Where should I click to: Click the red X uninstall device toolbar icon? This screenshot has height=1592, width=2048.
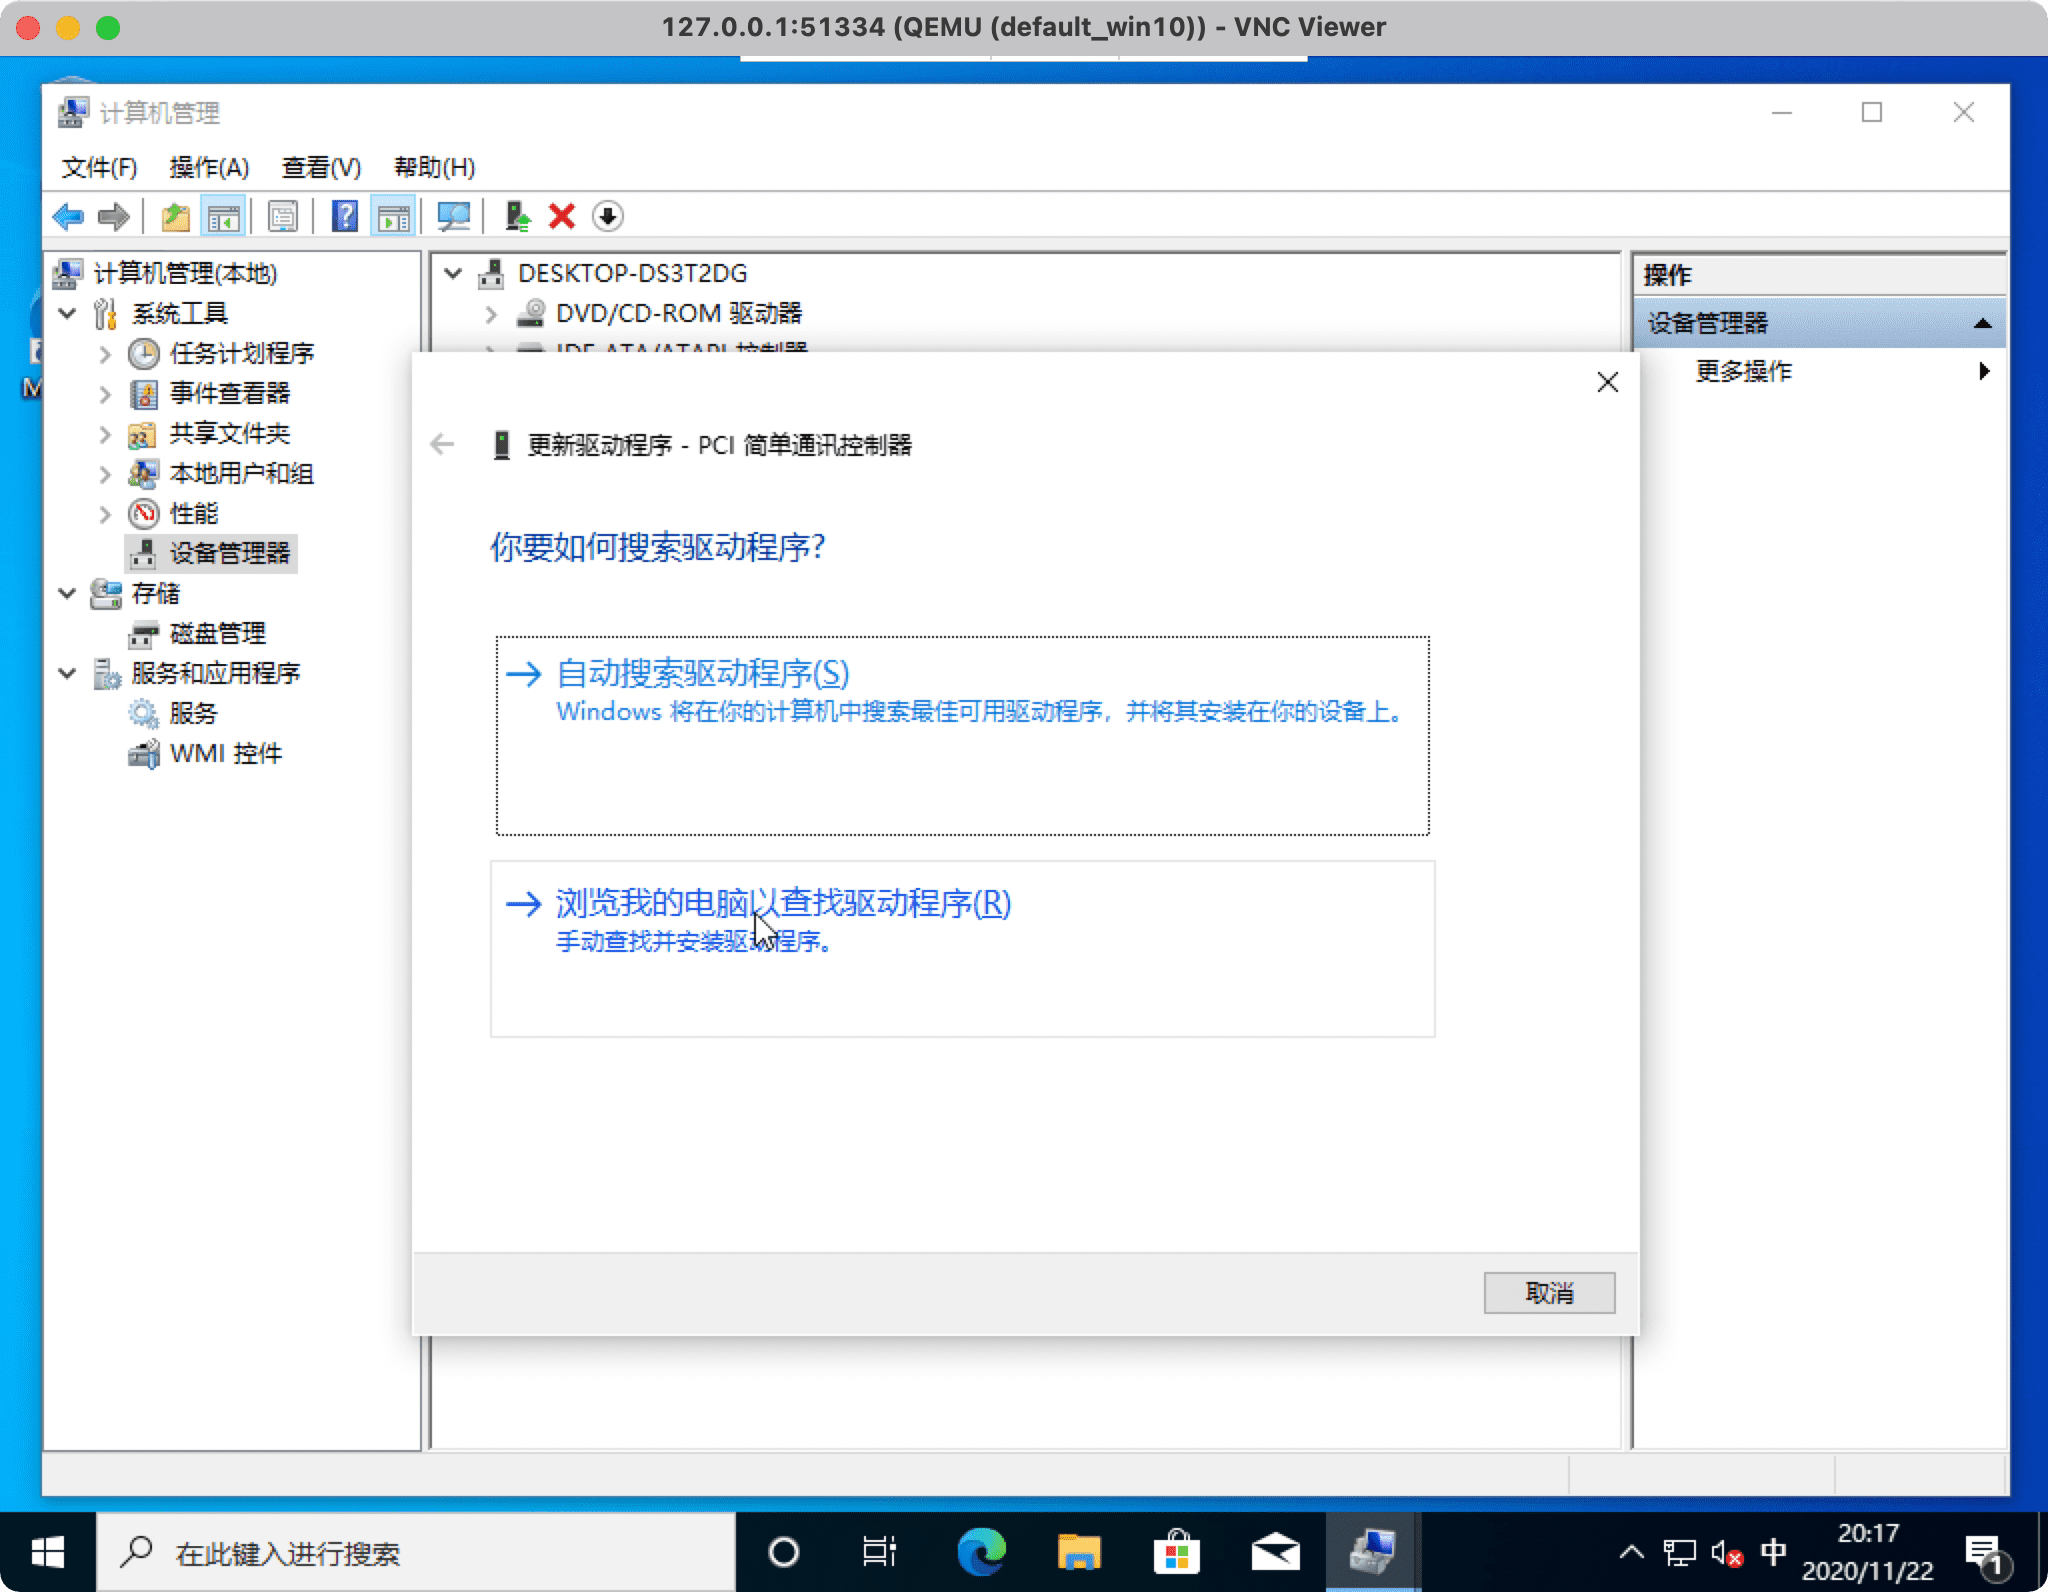(x=562, y=216)
